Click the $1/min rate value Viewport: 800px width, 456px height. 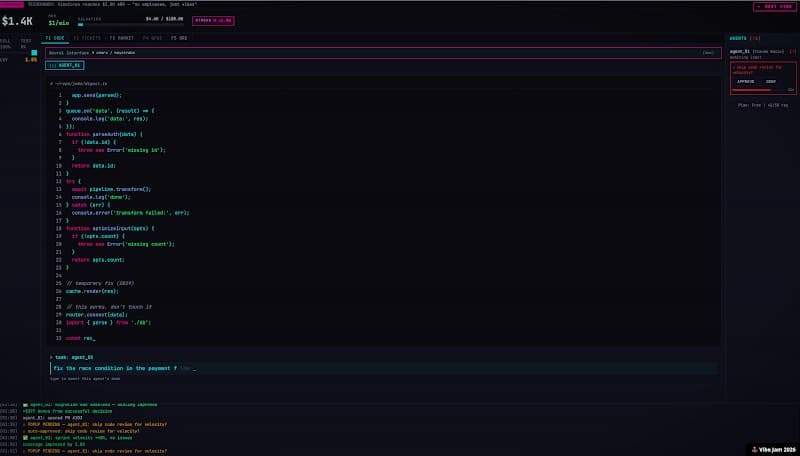[x=59, y=23]
